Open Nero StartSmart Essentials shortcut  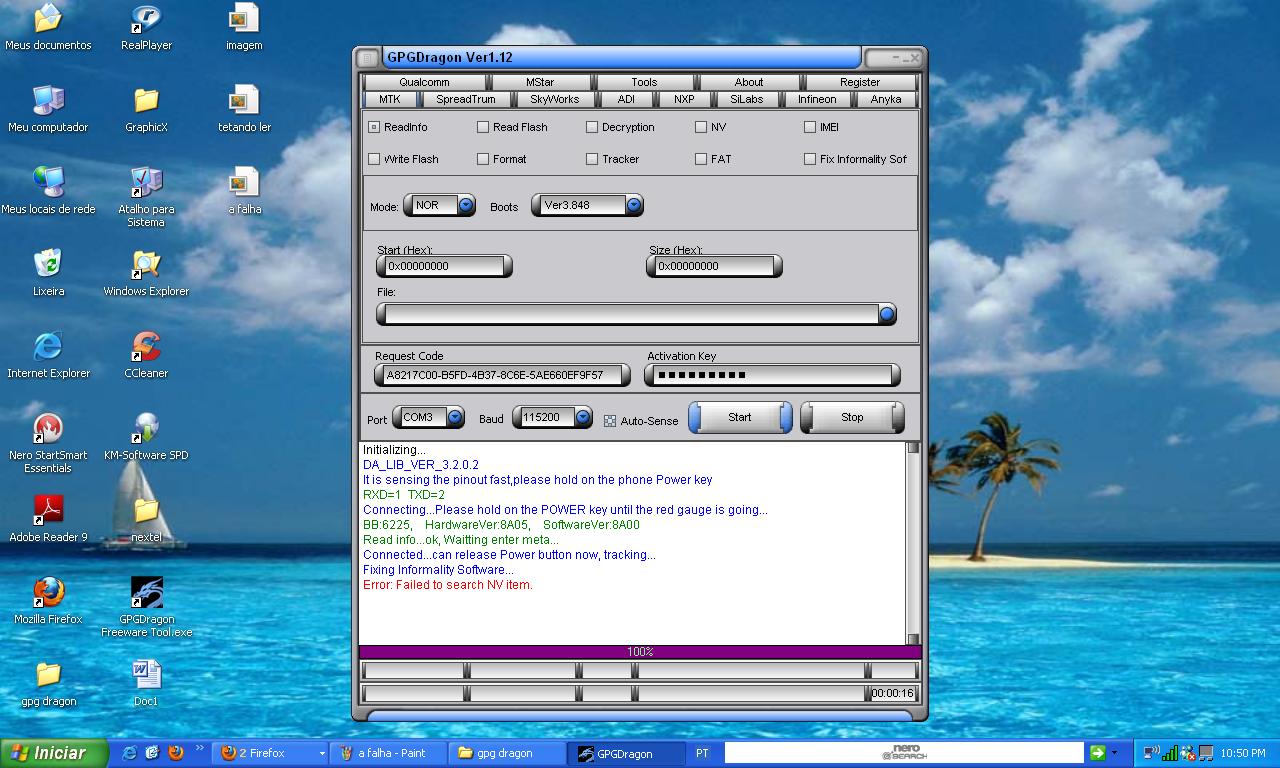[x=48, y=430]
